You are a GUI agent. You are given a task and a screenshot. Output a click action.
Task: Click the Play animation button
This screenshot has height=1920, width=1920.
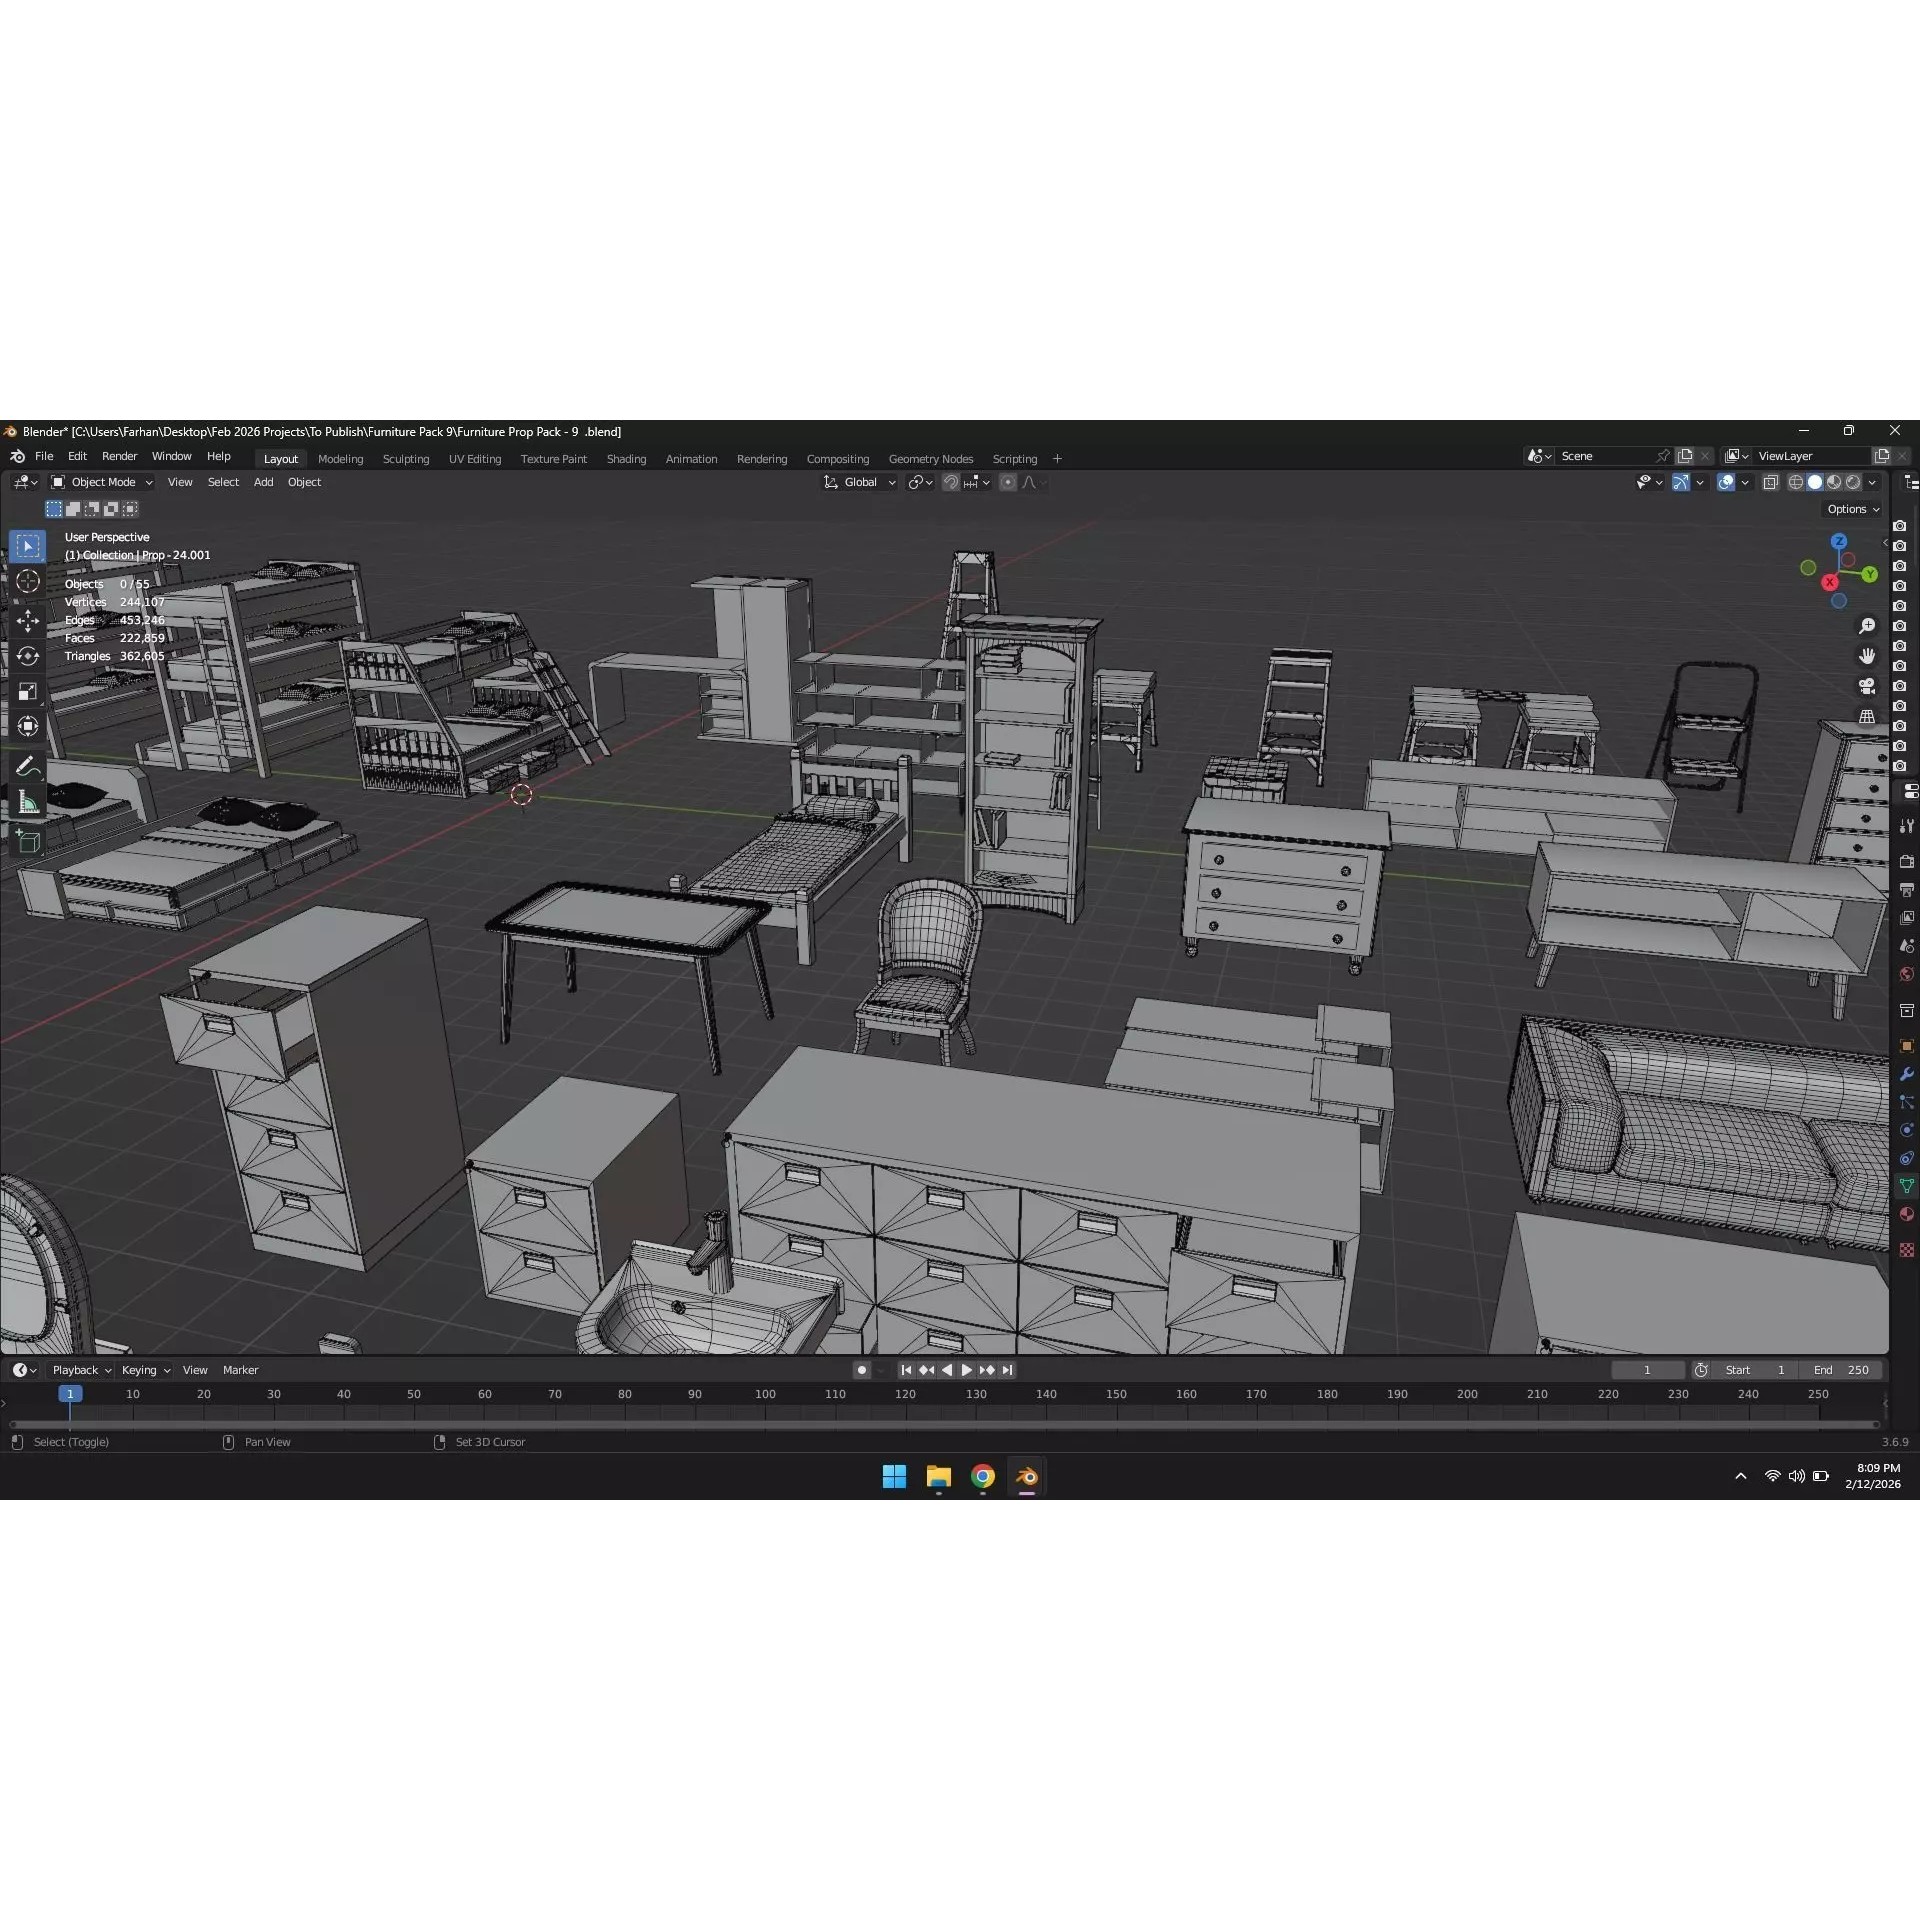click(966, 1370)
